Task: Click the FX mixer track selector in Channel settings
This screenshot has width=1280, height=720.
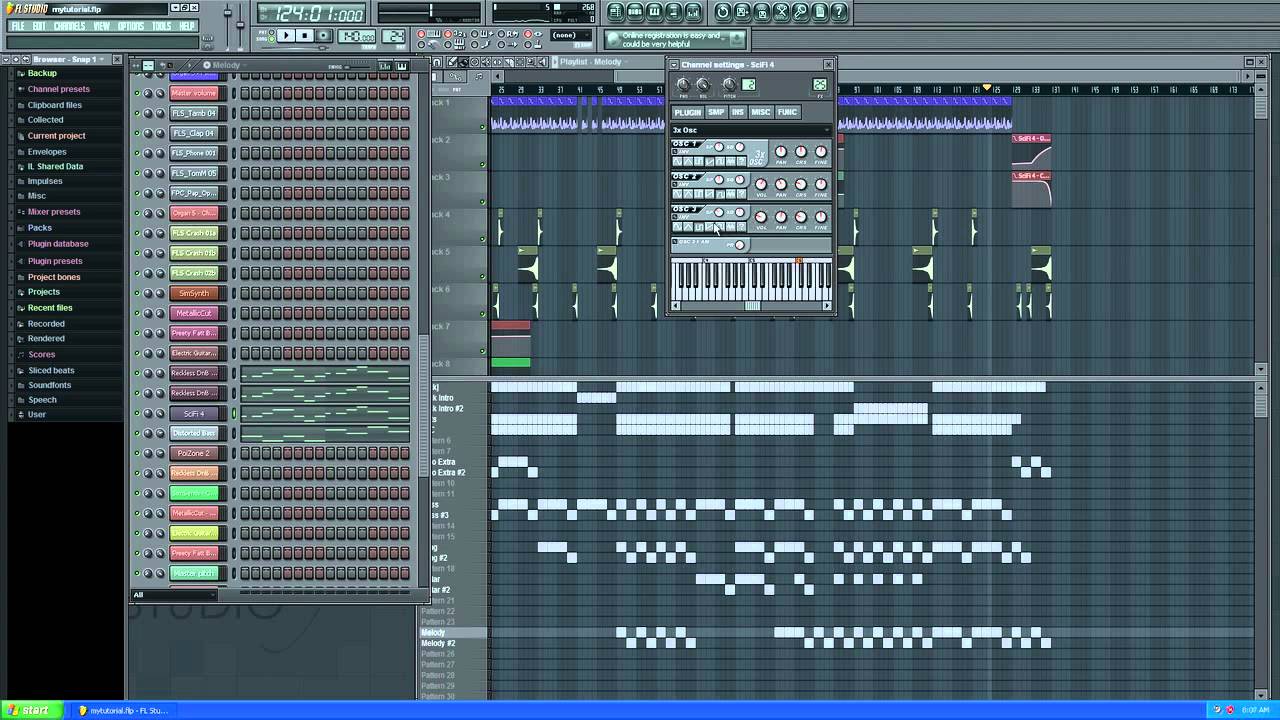Action: pyautogui.click(x=820, y=85)
